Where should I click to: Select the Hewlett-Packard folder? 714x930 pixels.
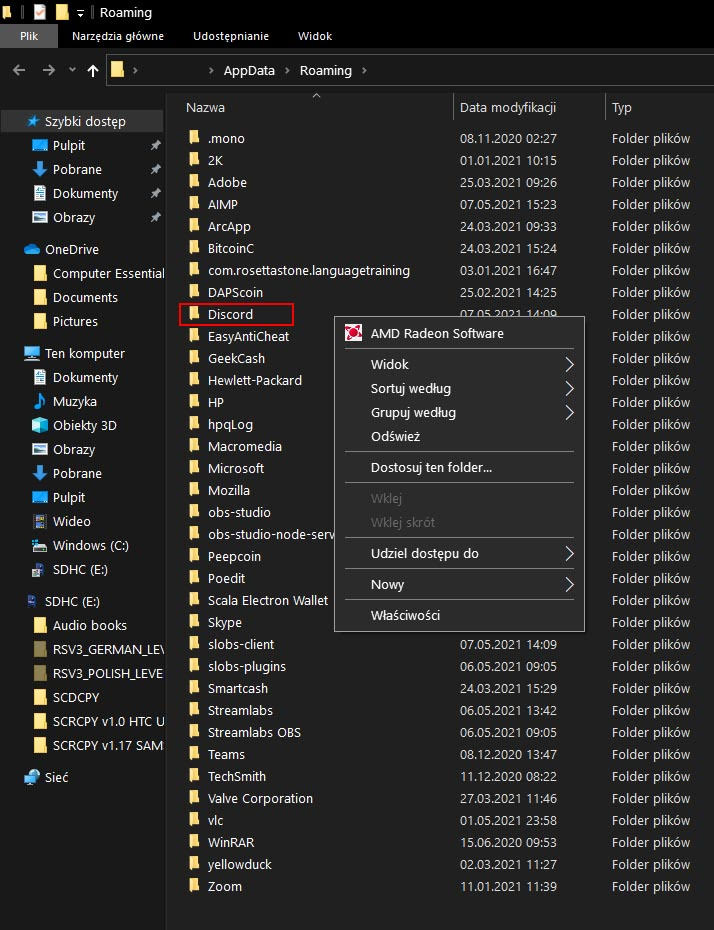[x=254, y=380]
